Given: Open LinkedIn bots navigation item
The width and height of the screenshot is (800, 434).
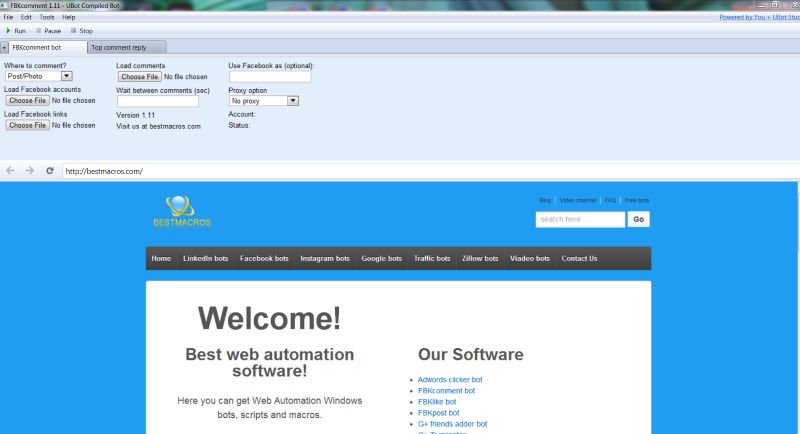Looking at the screenshot, I should click(206, 259).
